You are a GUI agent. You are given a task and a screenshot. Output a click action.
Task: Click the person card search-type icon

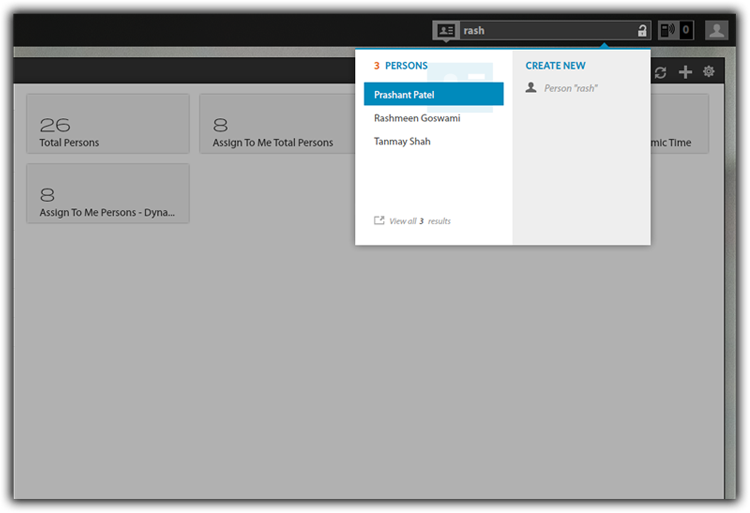[446, 31]
